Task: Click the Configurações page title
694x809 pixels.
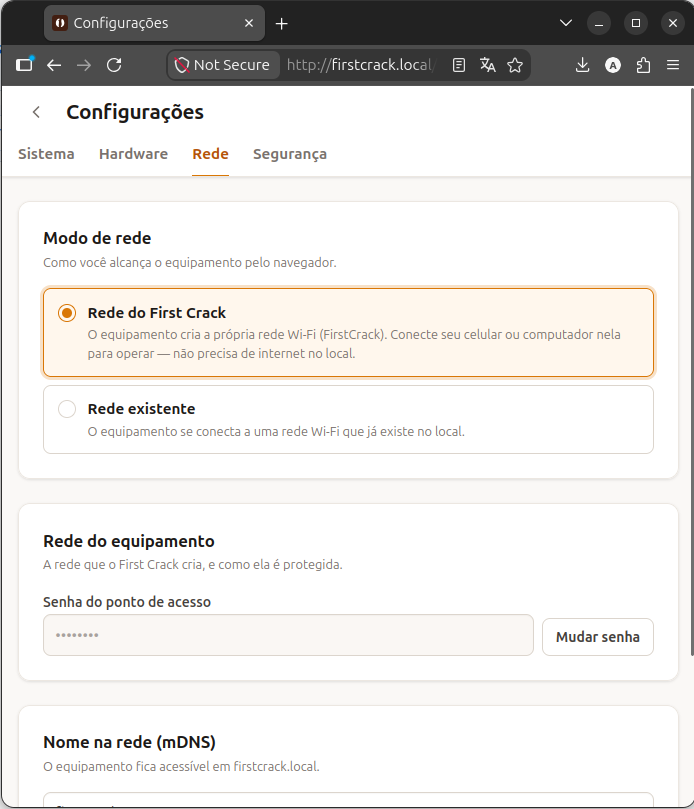Action: (135, 112)
